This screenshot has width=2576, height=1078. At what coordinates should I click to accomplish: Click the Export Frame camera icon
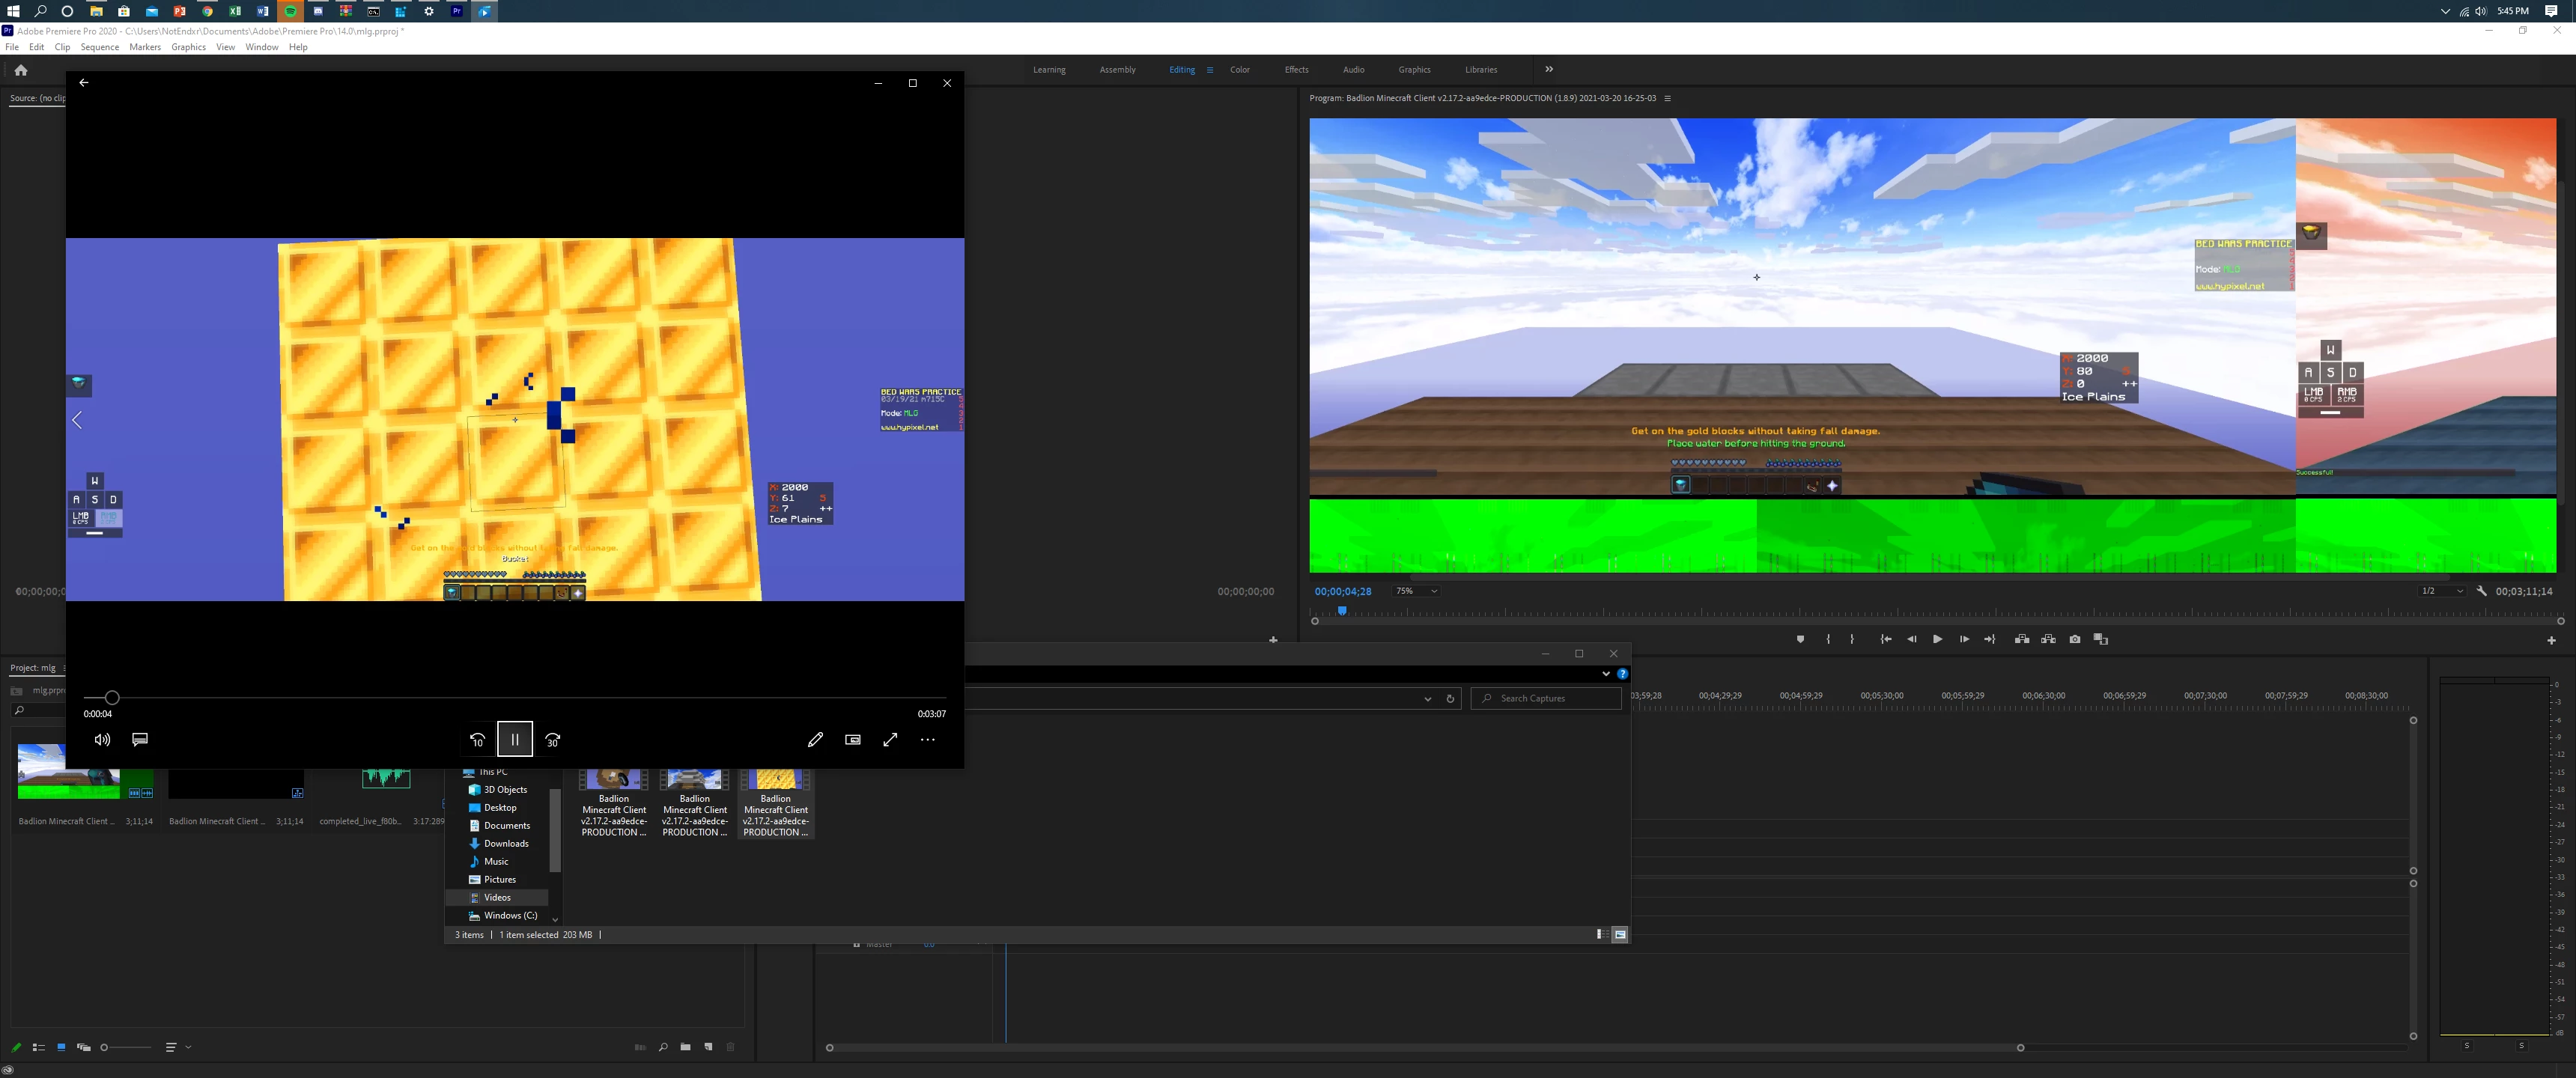point(2075,639)
